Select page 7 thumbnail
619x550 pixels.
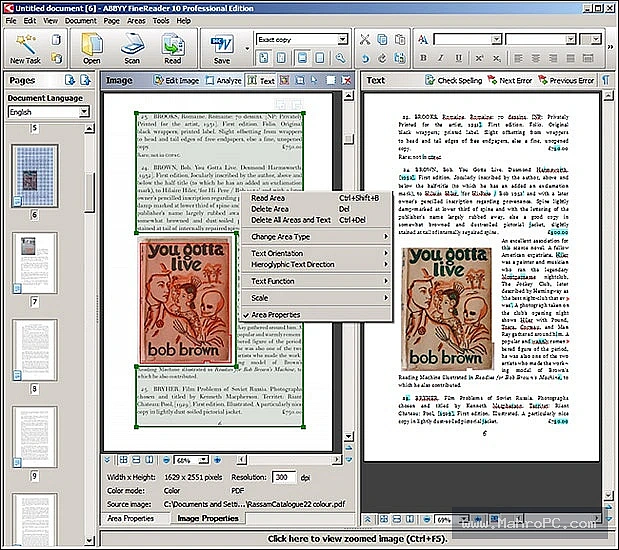point(35,263)
